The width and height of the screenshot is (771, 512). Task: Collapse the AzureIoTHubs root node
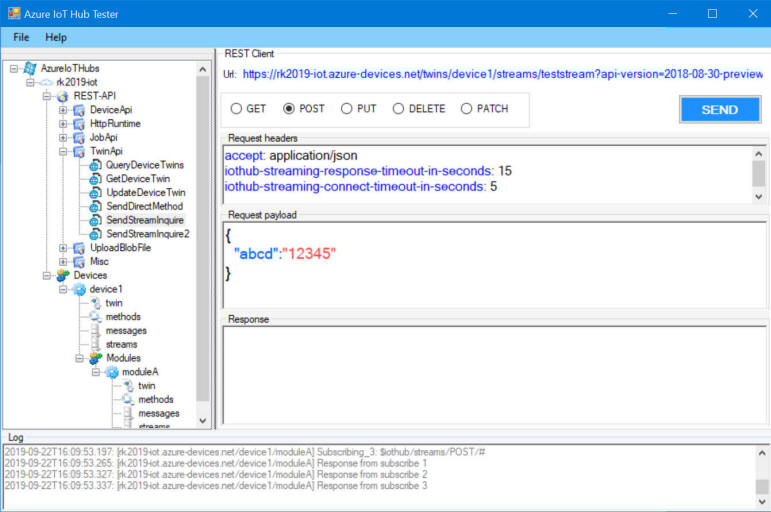pos(14,68)
